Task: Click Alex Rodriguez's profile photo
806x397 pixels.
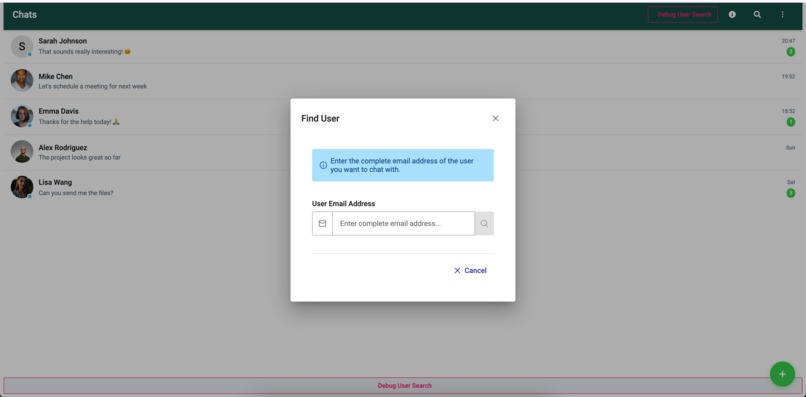Action: [x=22, y=151]
